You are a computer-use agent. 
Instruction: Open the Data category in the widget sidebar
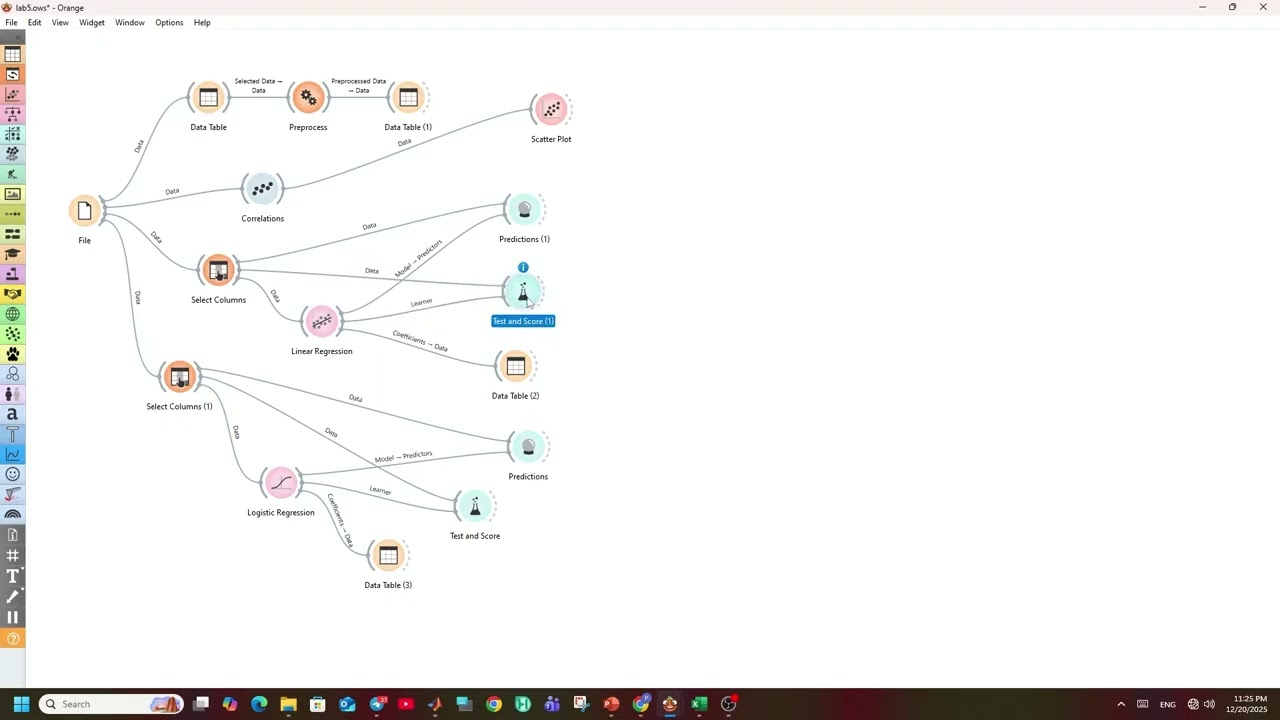13,55
